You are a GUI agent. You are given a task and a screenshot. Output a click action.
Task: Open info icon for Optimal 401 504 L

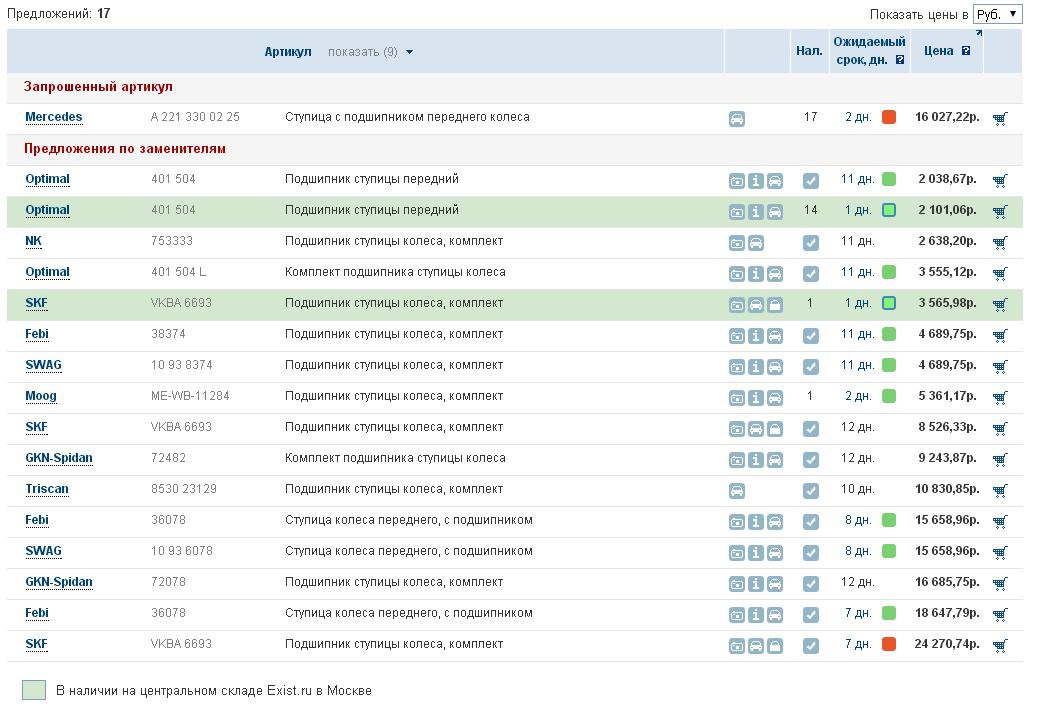pos(756,274)
